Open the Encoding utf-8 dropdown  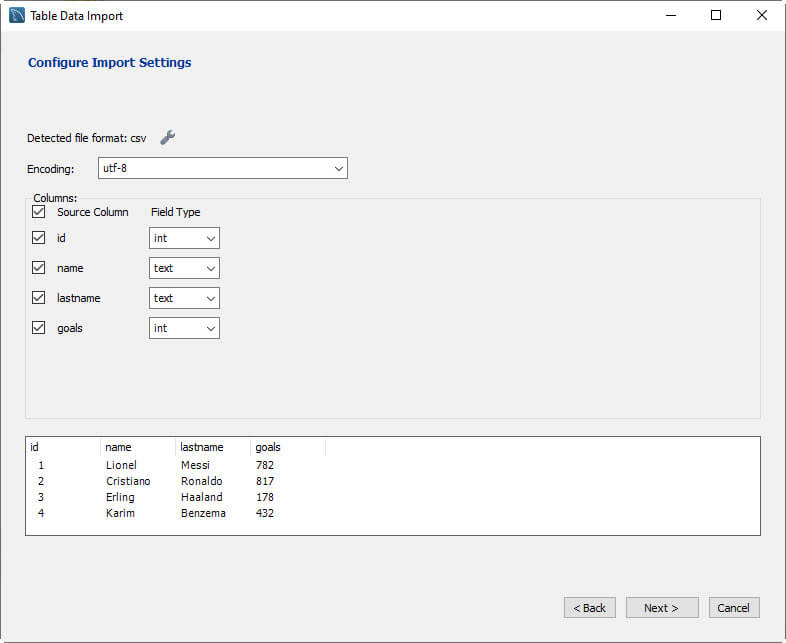[x=222, y=168]
